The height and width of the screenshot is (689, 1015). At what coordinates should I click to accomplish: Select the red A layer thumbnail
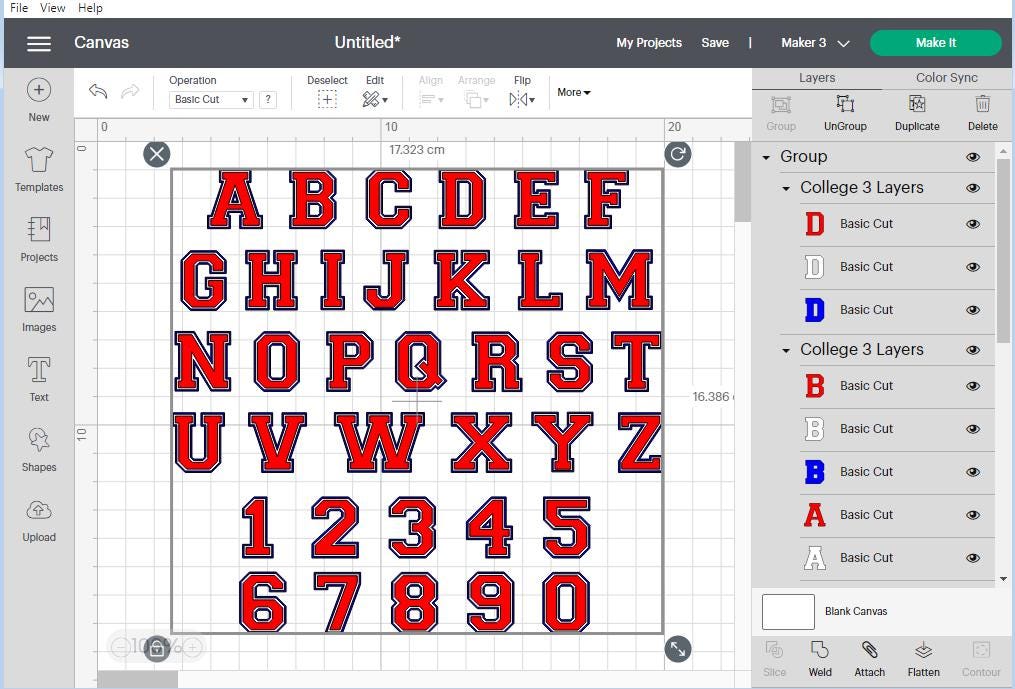[x=814, y=515]
